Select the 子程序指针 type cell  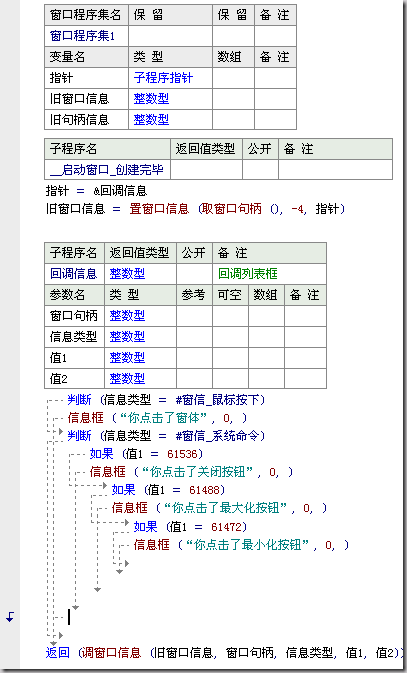pyautogui.click(x=170, y=78)
